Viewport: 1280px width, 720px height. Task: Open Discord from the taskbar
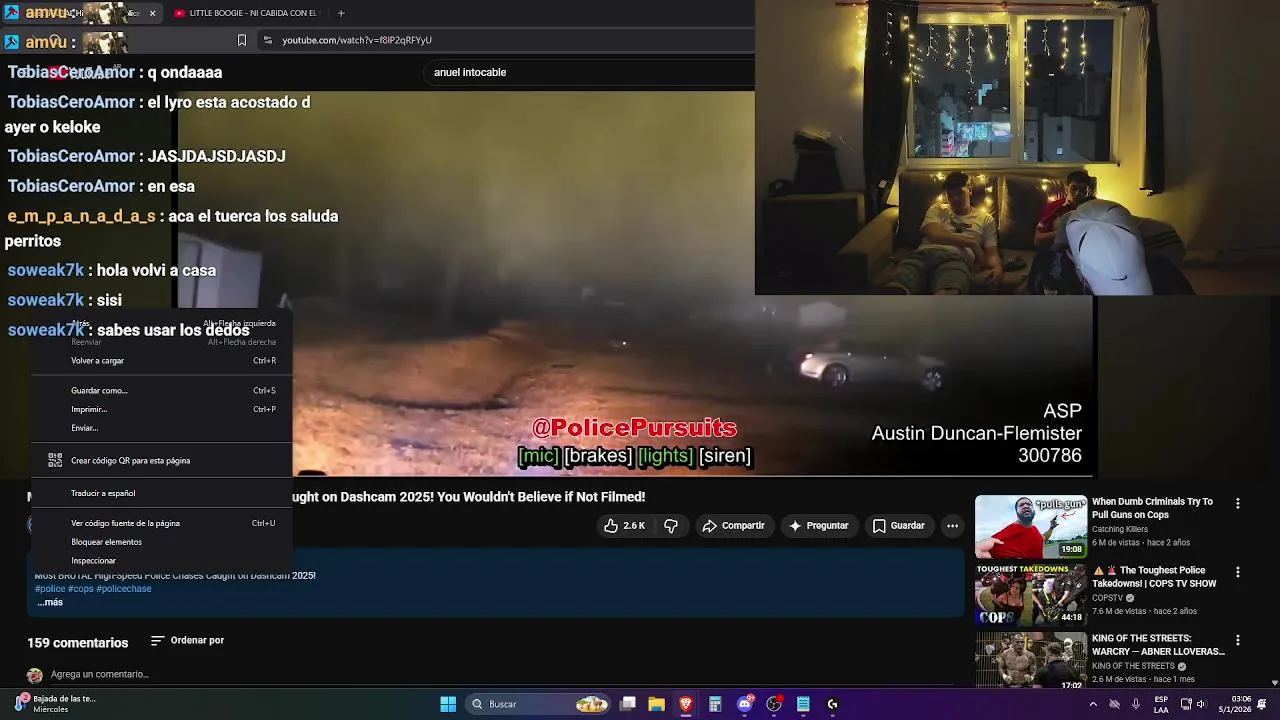pyautogui.click(x=744, y=704)
